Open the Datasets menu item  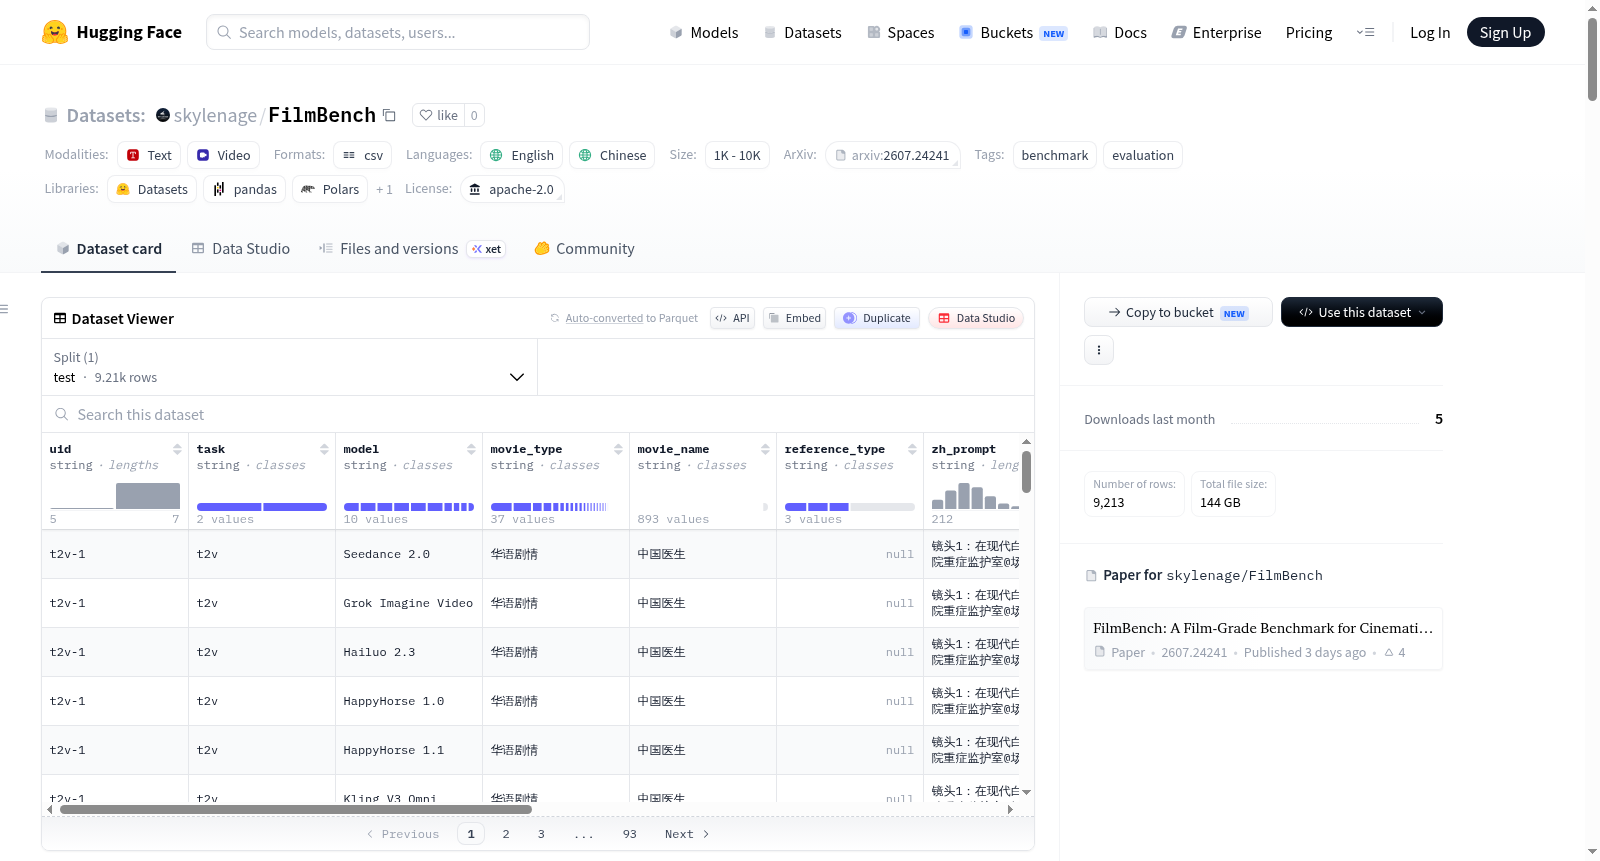coord(802,32)
